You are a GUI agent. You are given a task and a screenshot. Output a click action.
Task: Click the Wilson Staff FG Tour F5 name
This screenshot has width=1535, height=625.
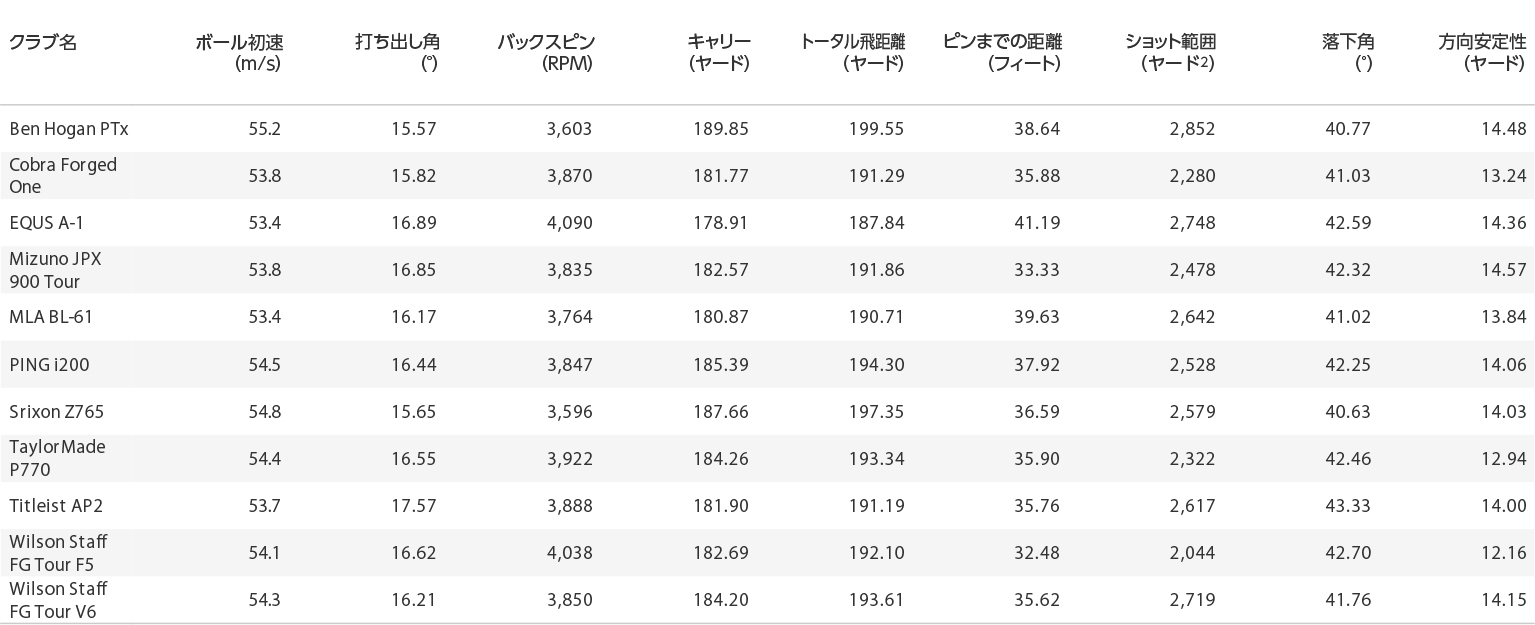(58, 553)
